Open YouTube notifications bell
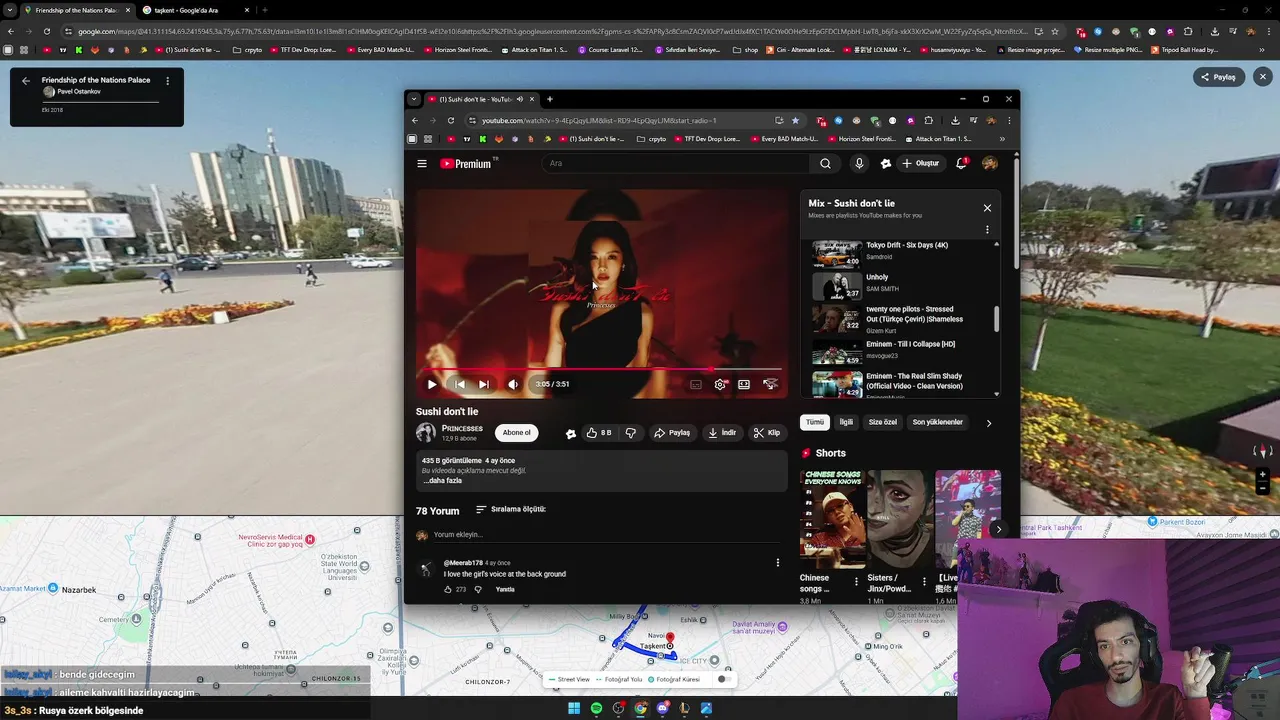This screenshot has width=1280, height=720. click(961, 164)
